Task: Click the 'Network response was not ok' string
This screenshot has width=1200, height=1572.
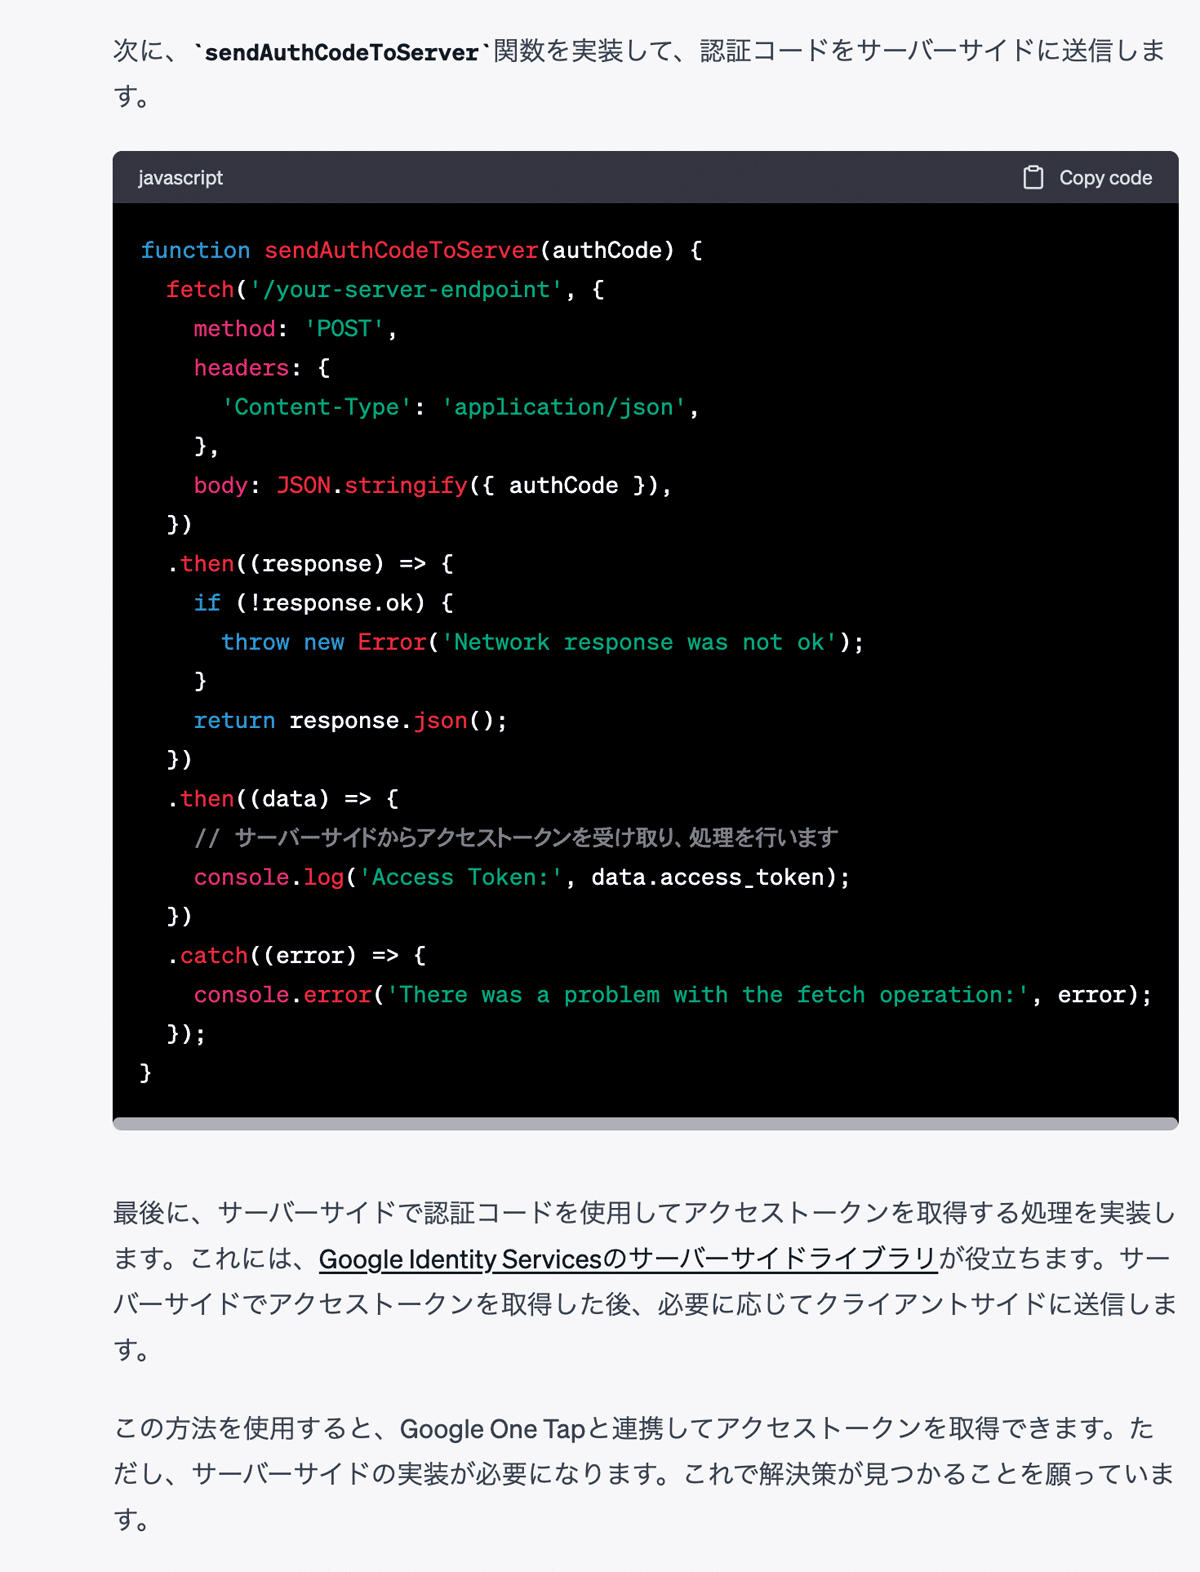Action: tap(639, 642)
